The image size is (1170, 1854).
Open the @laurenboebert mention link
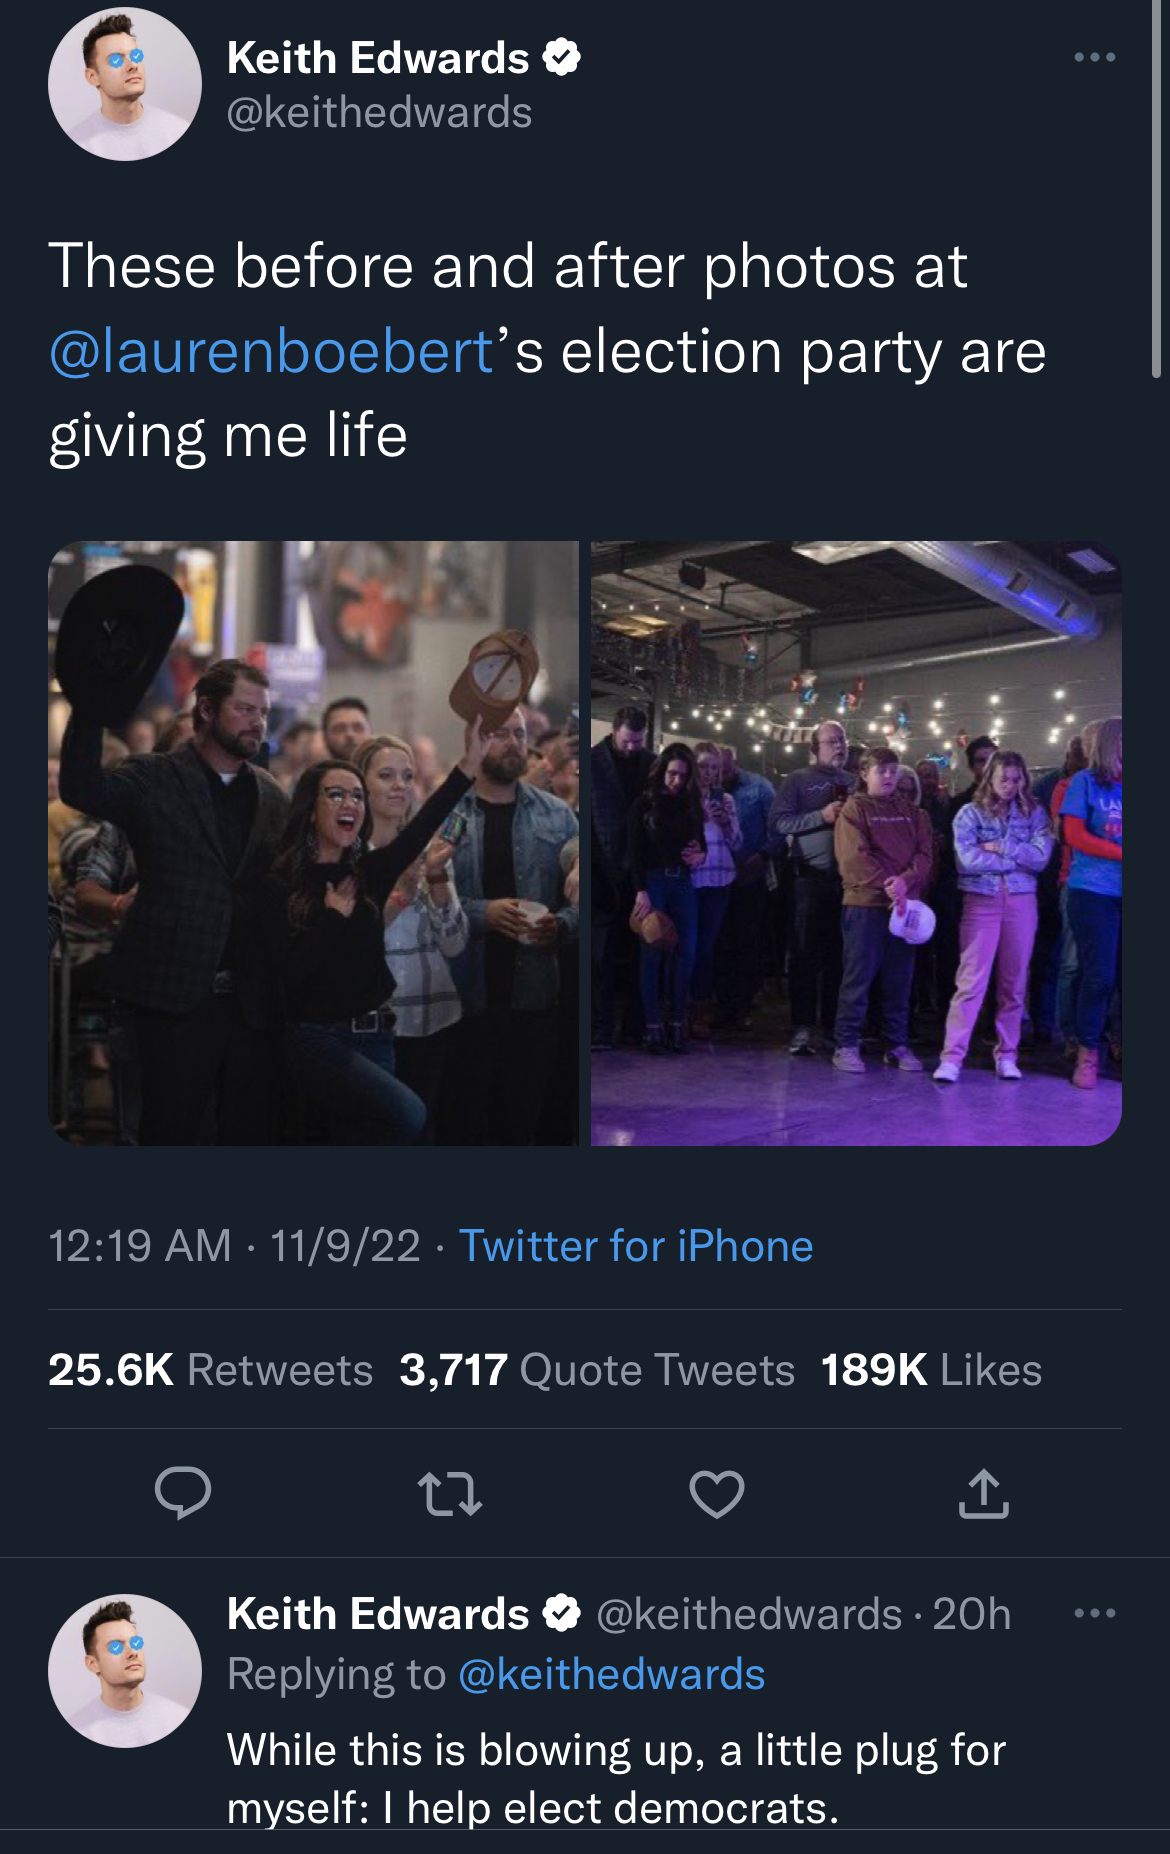[272, 352]
